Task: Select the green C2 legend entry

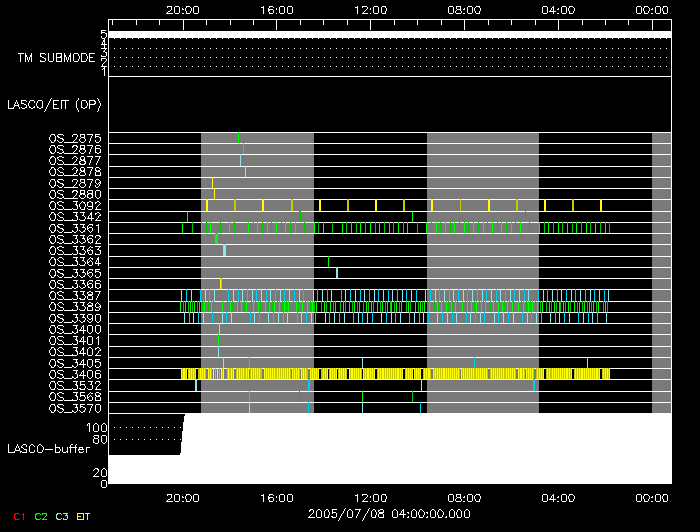Action: coord(41,516)
